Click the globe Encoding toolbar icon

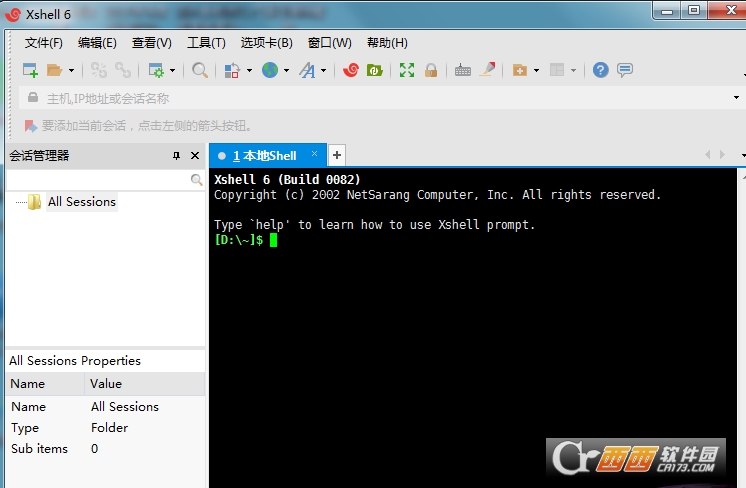[270, 70]
